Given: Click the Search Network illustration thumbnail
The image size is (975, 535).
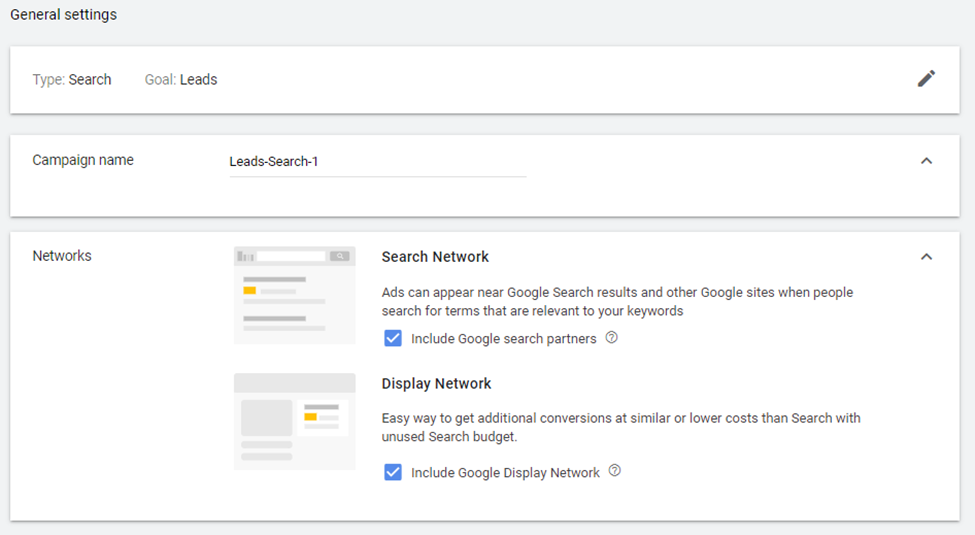Looking at the screenshot, I should click(x=295, y=295).
